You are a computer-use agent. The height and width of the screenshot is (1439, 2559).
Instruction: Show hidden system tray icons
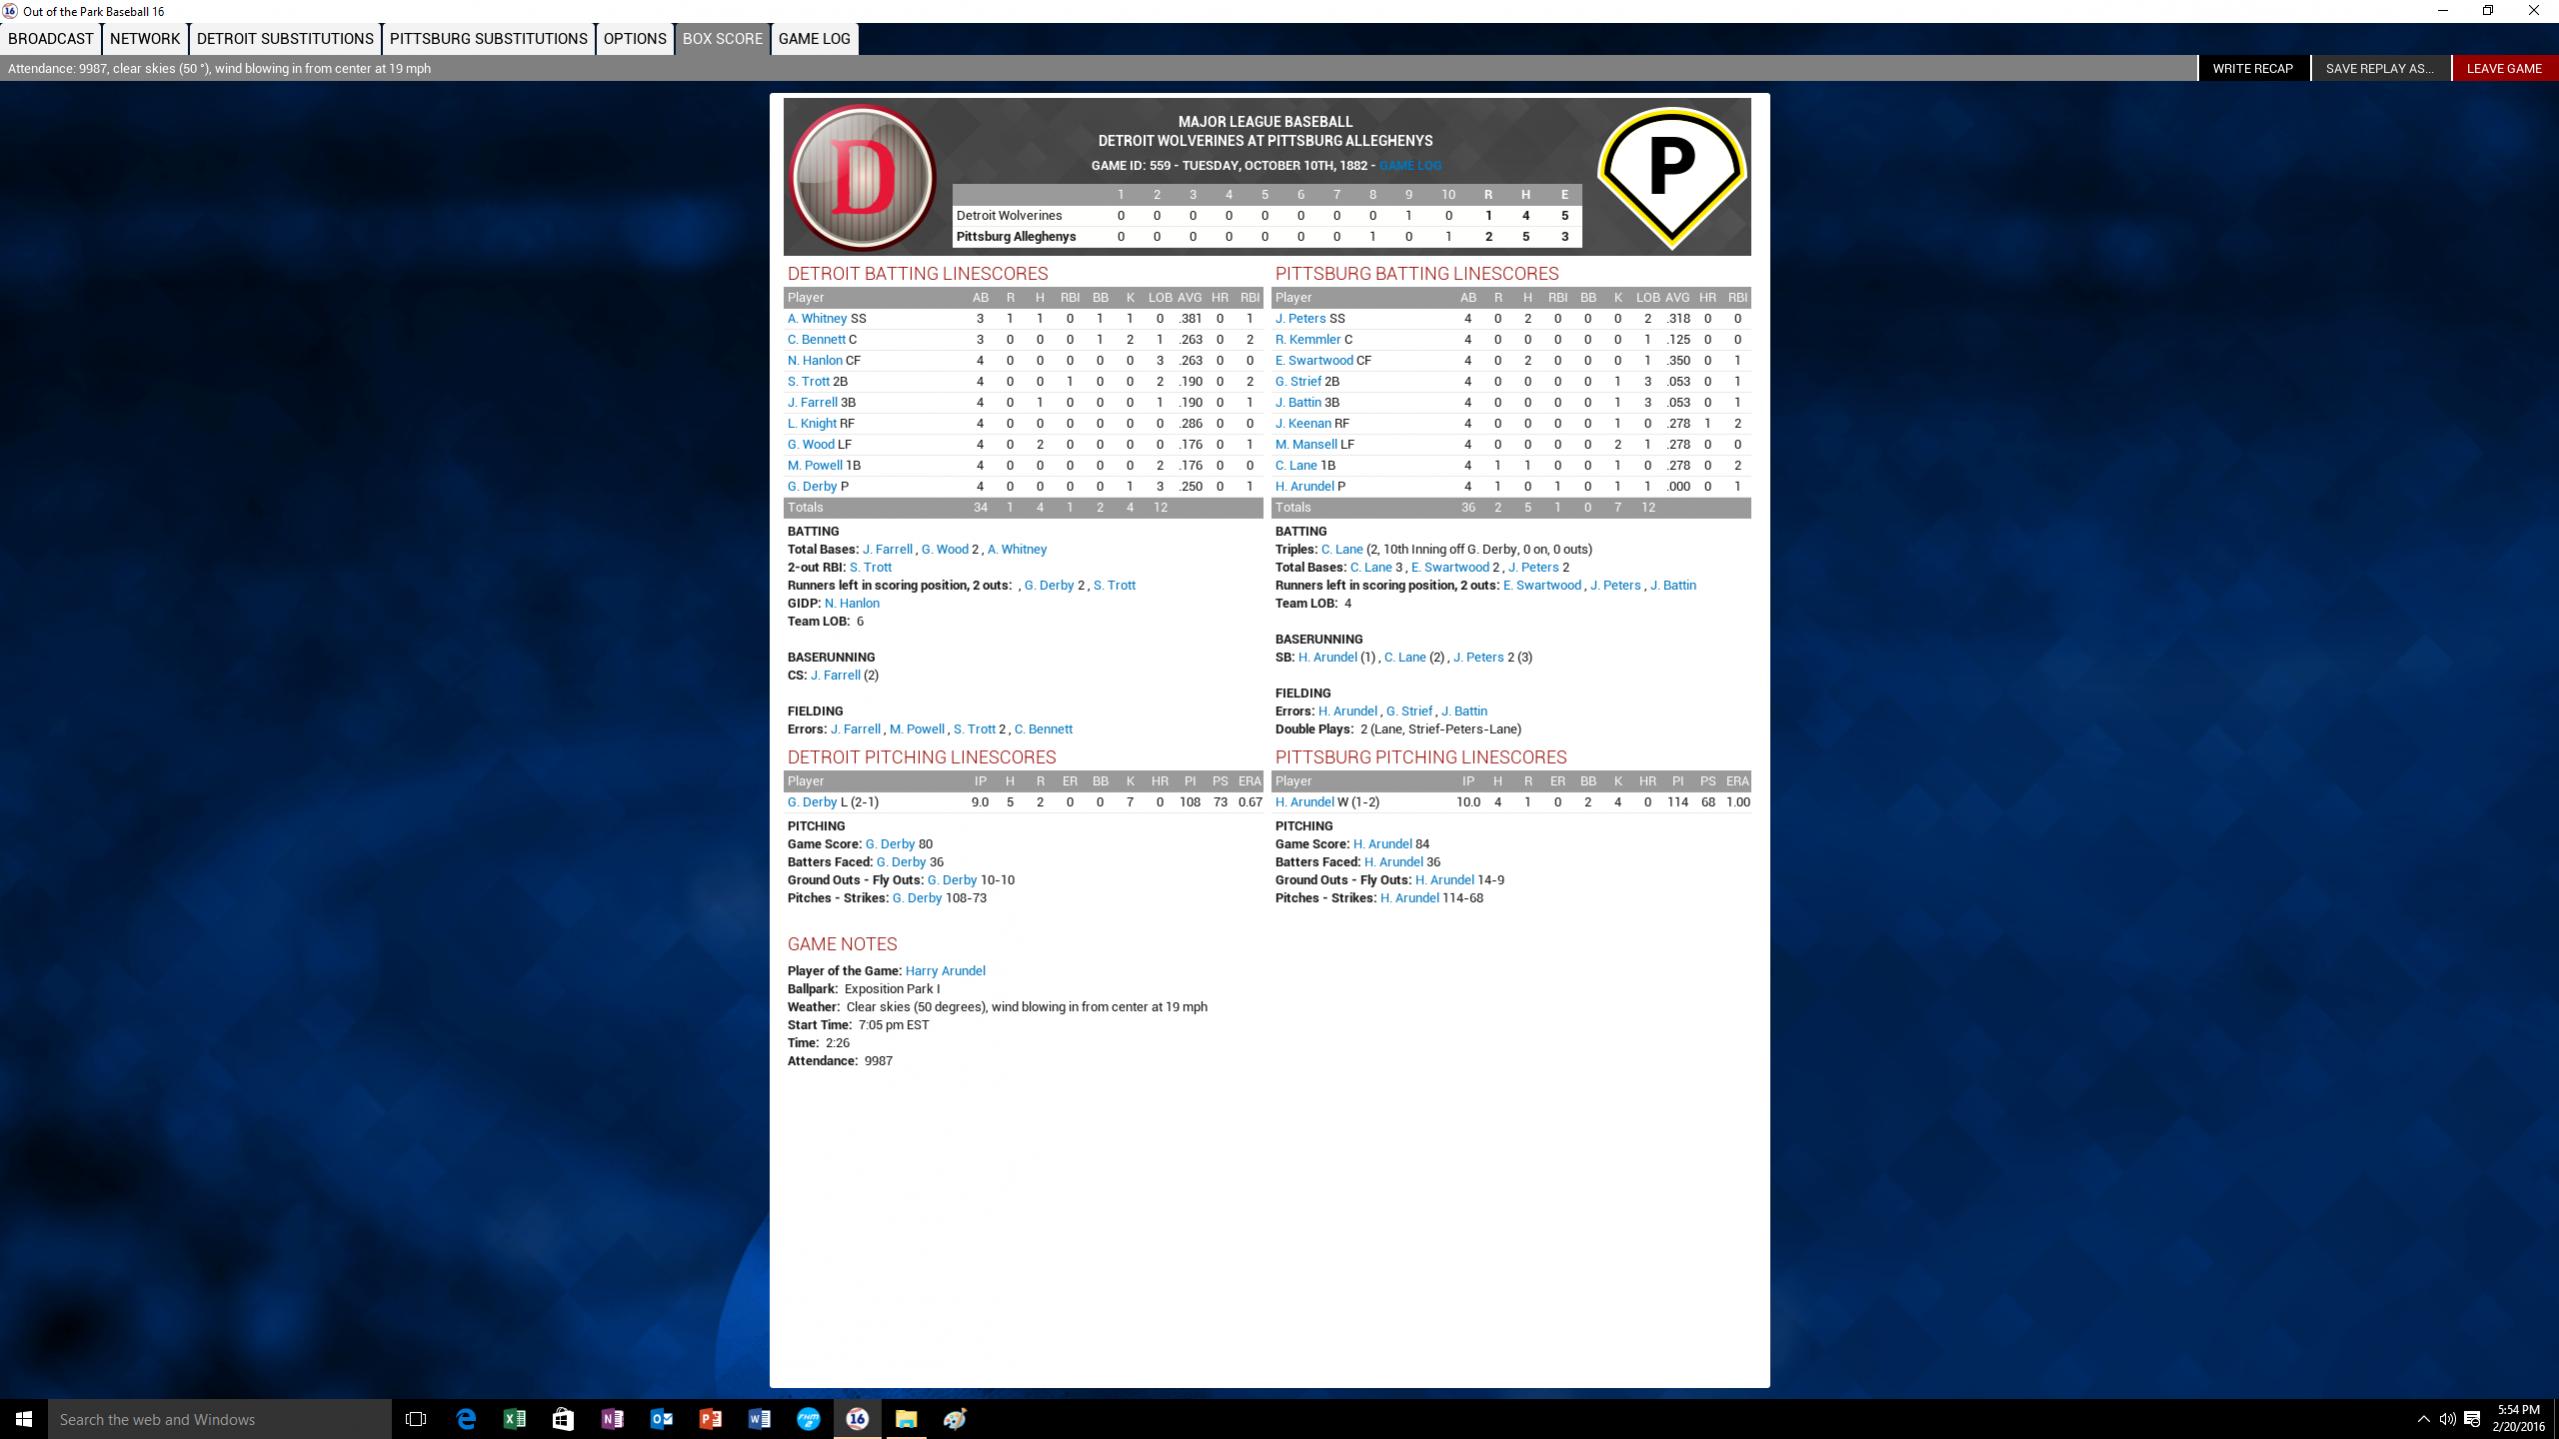point(2422,1418)
